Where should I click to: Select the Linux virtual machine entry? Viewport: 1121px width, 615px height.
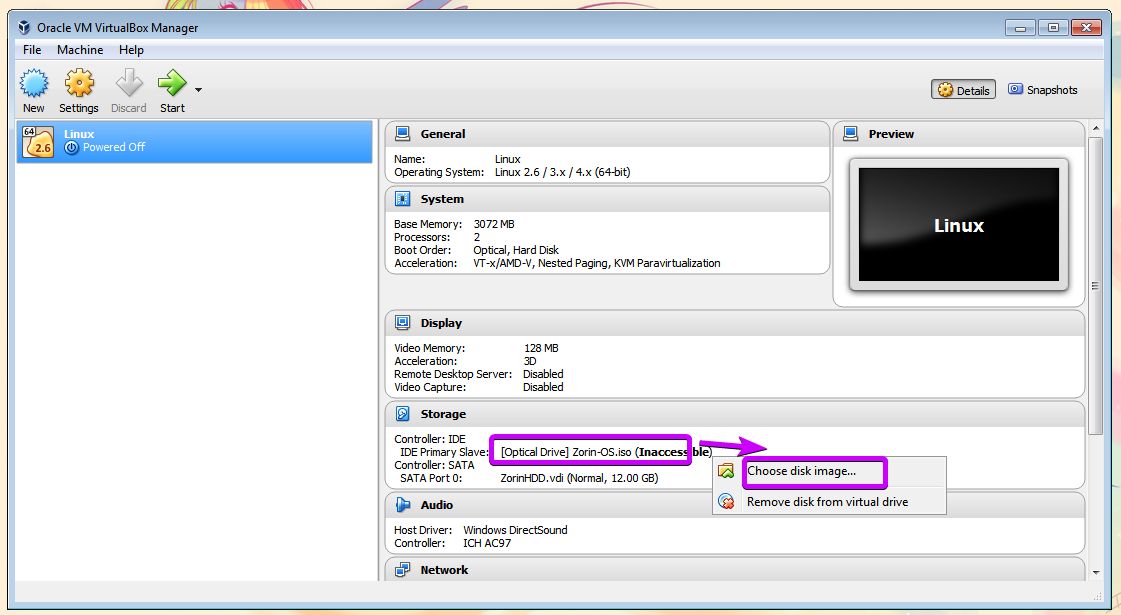pos(194,141)
